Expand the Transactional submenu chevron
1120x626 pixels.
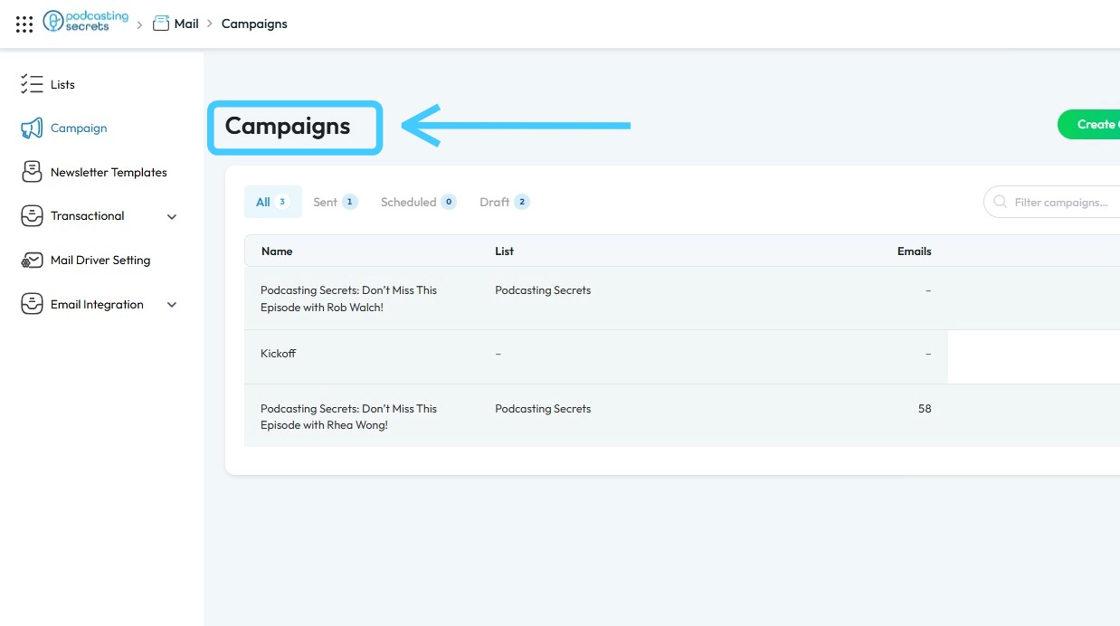point(172,217)
